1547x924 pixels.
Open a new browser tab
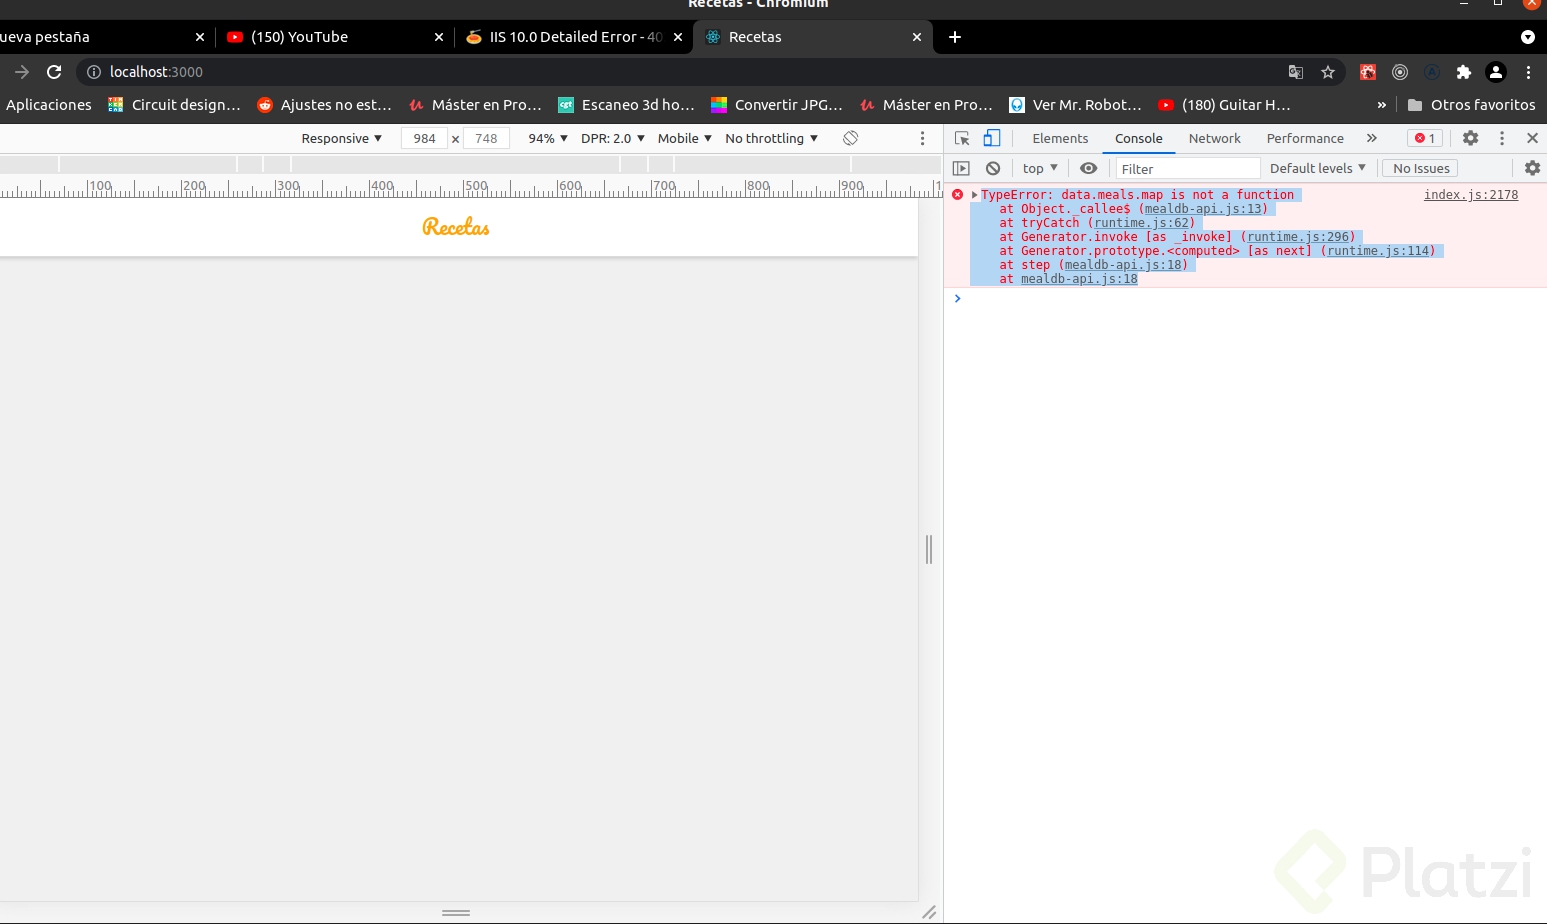click(x=955, y=37)
